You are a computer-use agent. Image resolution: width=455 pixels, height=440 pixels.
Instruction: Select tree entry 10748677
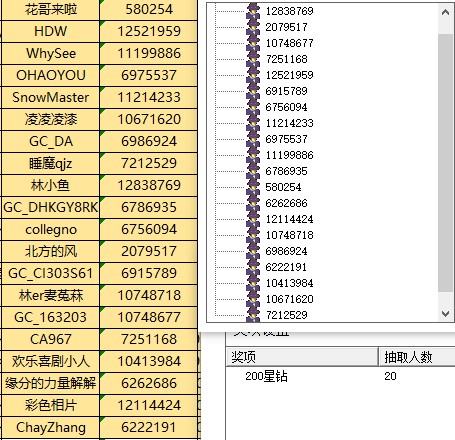tap(289, 43)
